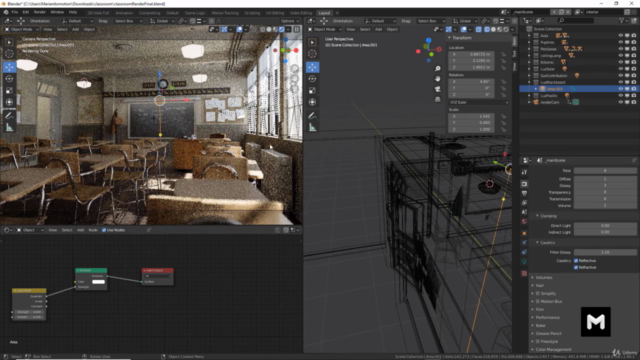Viewport: 640px width, 360px height.
Task: Click the Blender logo menu icon
Action: pyautogui.click(x=5, y=12)
